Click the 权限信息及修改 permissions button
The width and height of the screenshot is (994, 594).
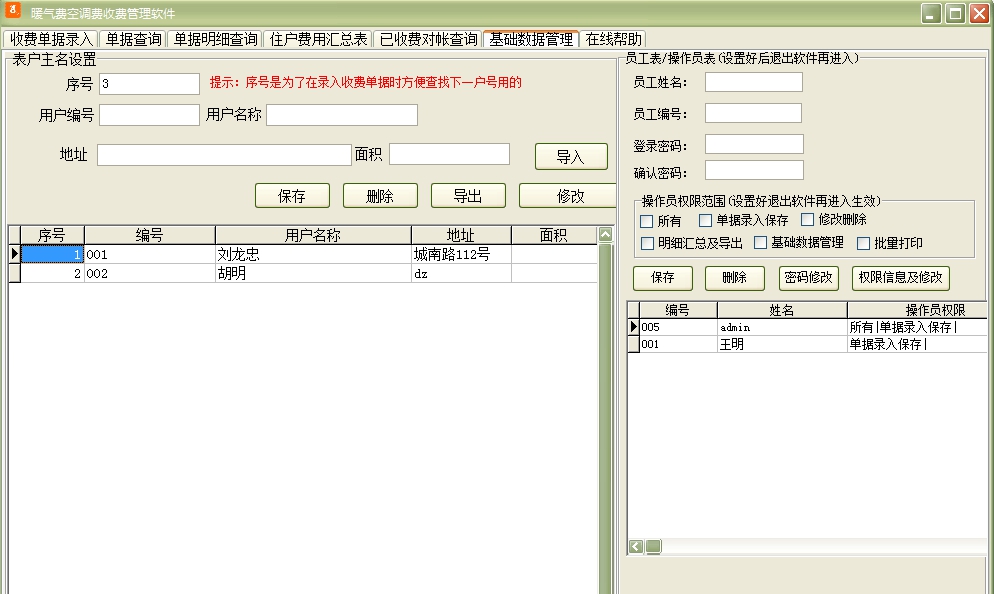pos(901,278)
